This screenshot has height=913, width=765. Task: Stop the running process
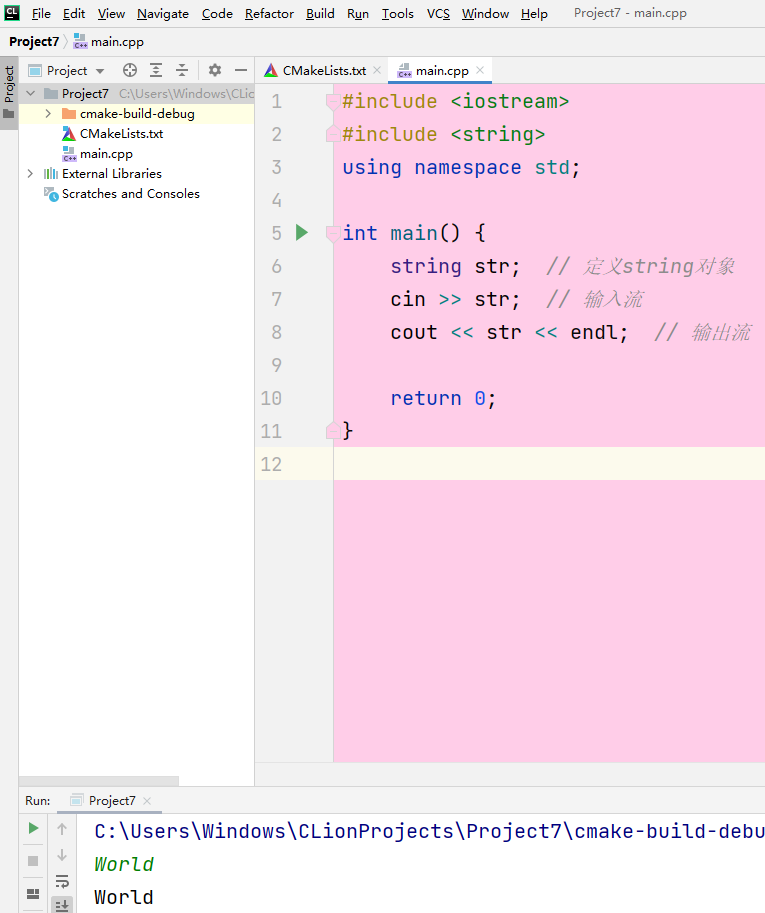tap(33, 861)
